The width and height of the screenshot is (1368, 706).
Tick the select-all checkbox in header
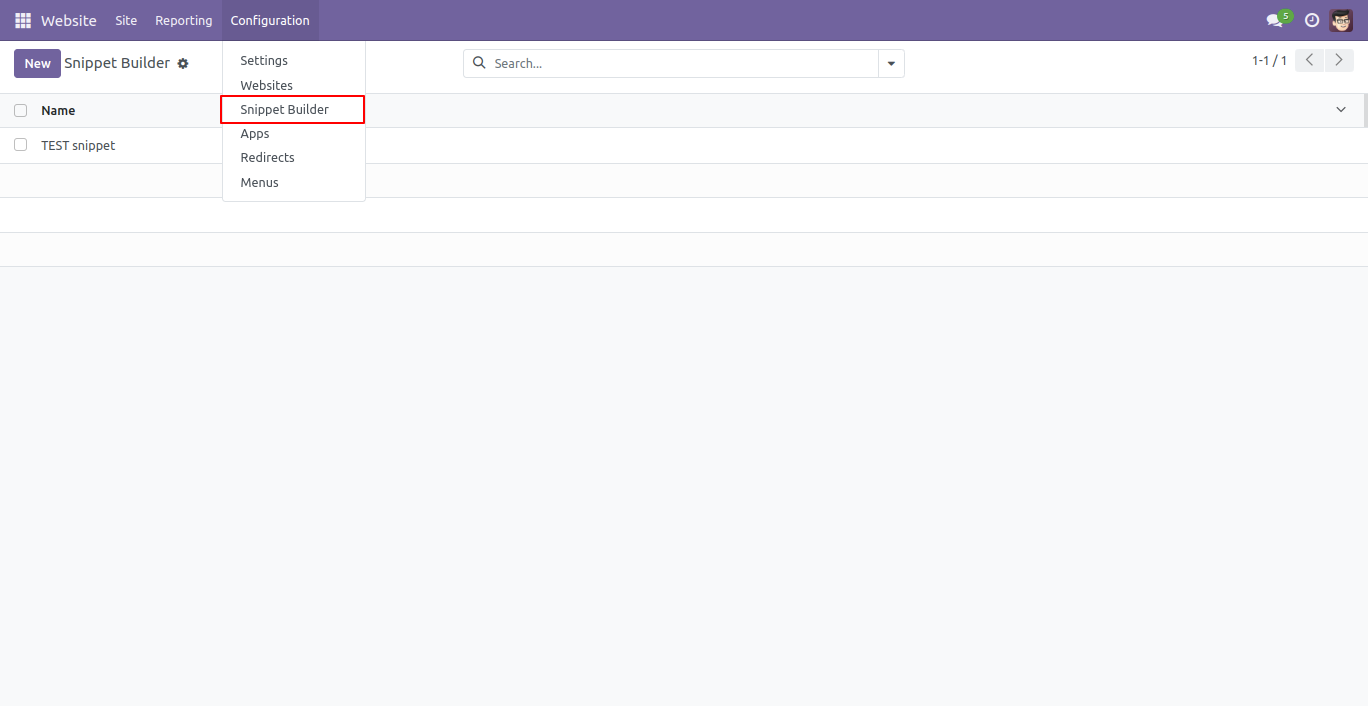pos(20,110)
